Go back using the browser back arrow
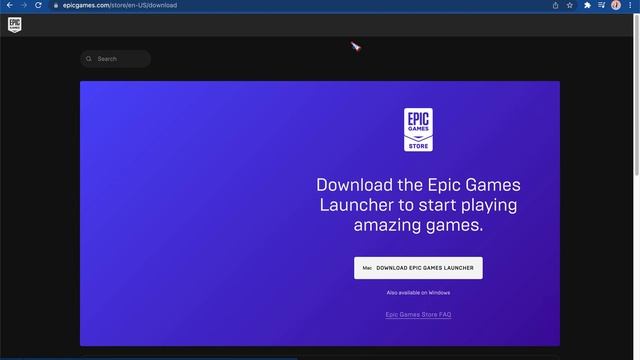Viewport: 640px width, 360px height. tap(9, 5)
